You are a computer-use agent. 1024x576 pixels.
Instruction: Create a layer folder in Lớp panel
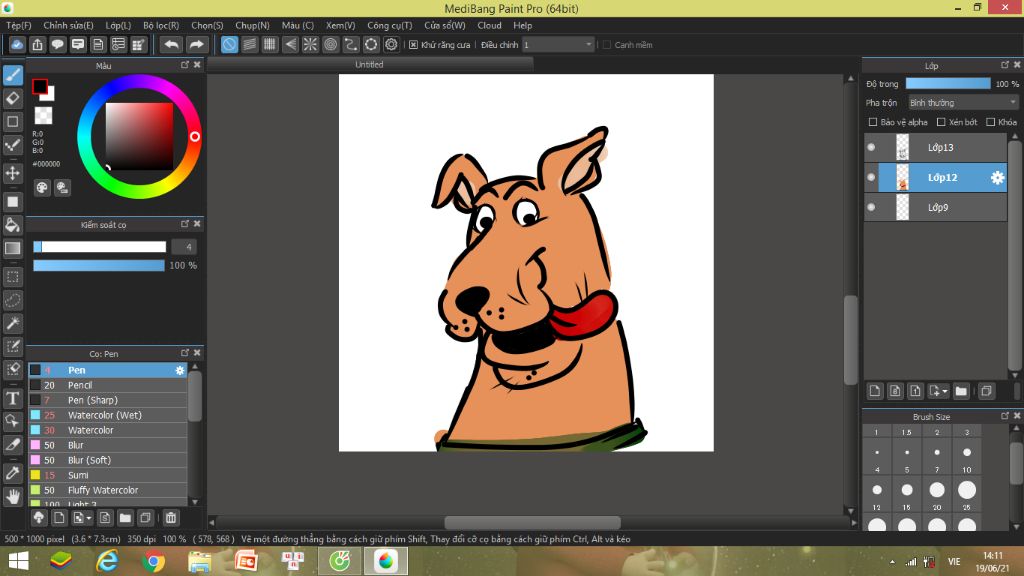[x=961, y=391]
